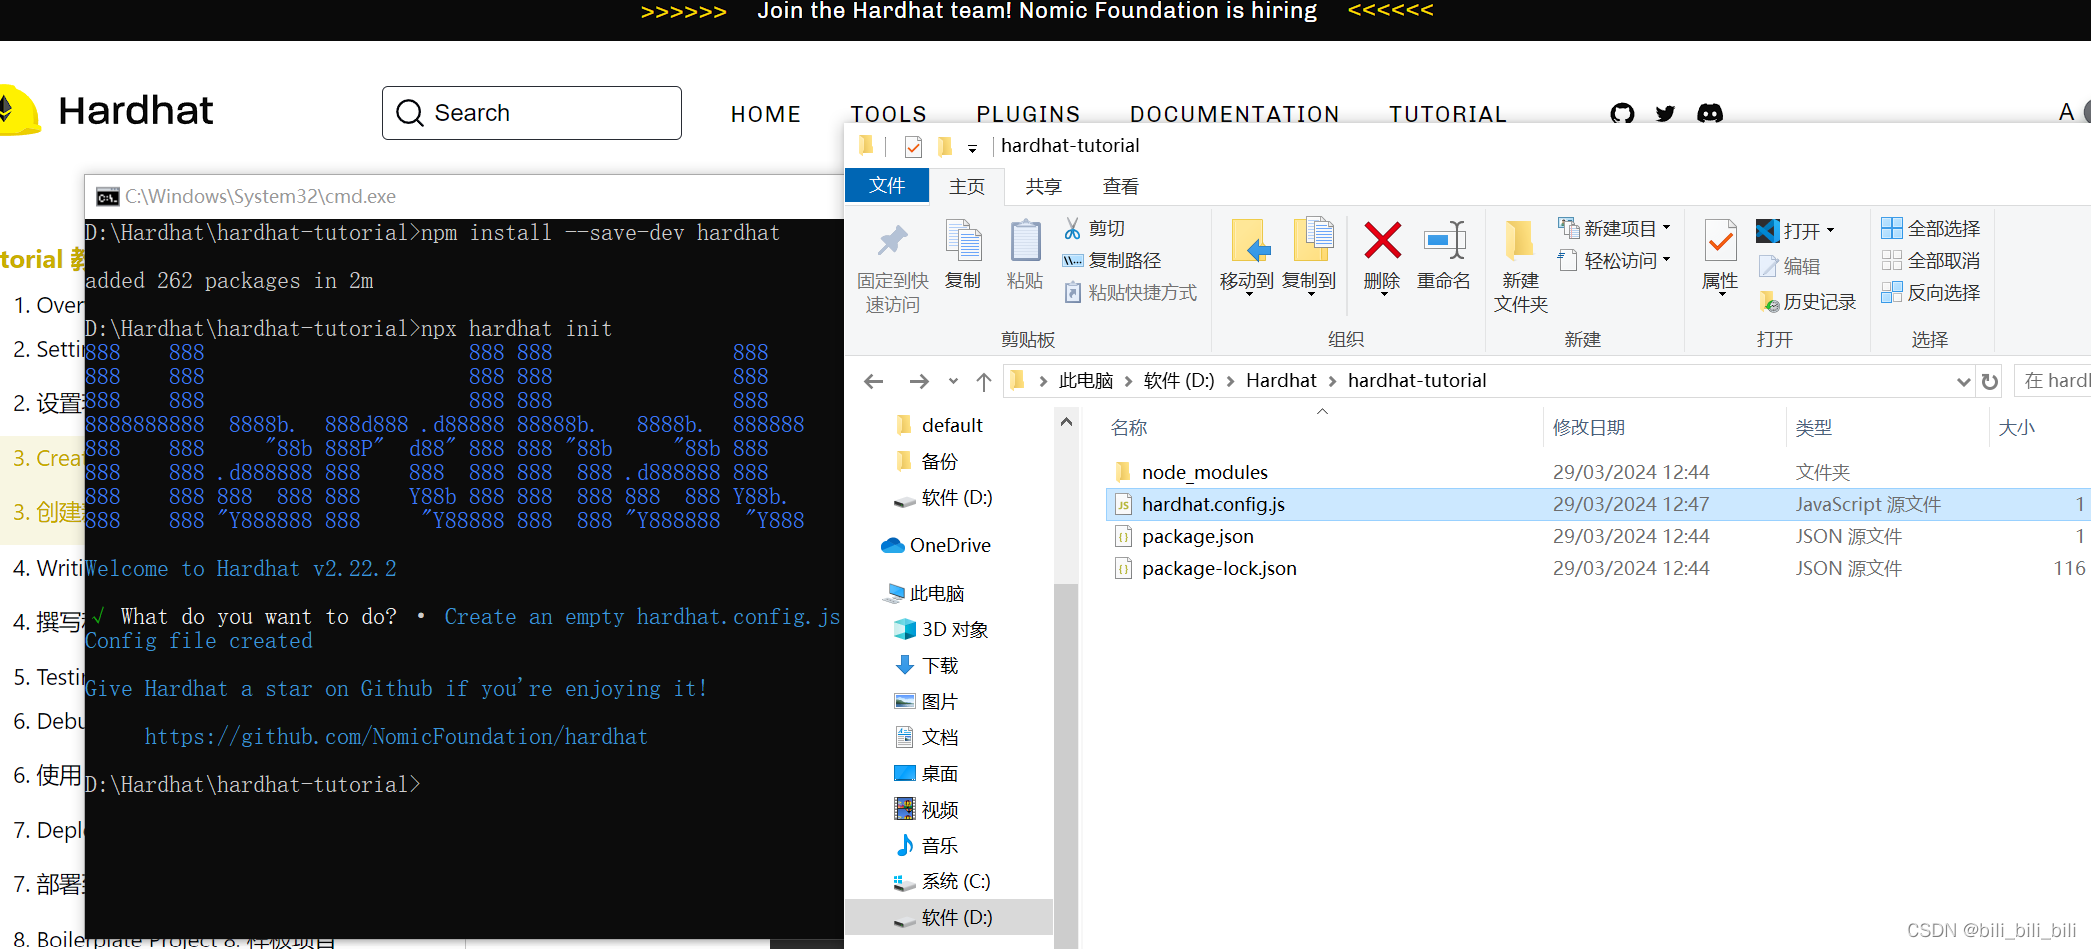Expand the Open with VS Code dropdown

pos(1831,231)
